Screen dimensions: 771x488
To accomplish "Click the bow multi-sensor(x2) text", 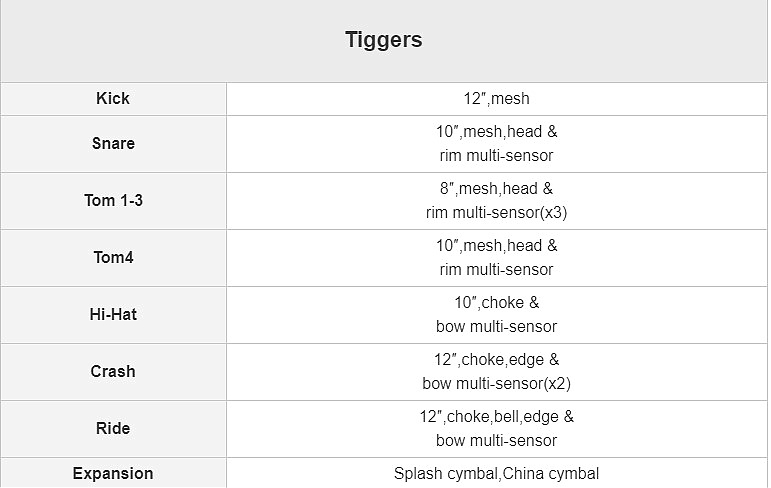I will click(496, 383).
